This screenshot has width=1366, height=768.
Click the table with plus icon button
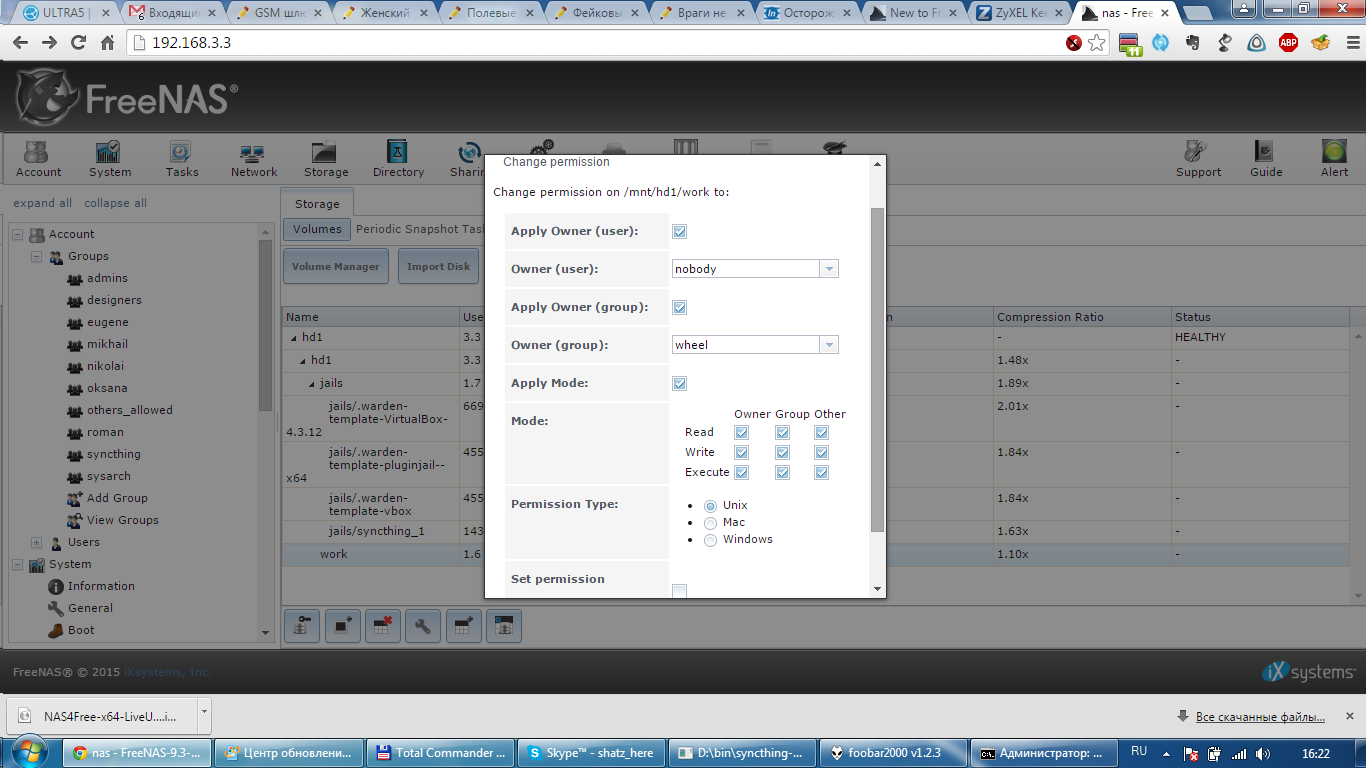point(463,627)
